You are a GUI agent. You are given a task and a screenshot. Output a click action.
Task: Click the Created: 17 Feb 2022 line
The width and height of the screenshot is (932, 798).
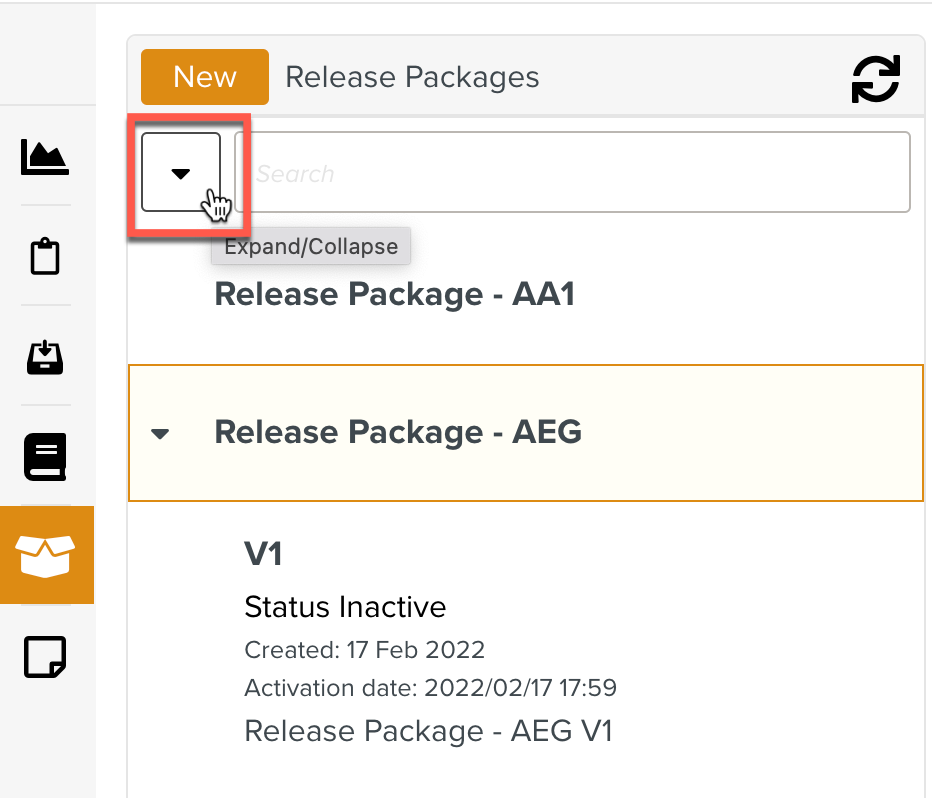click(364, 650)
